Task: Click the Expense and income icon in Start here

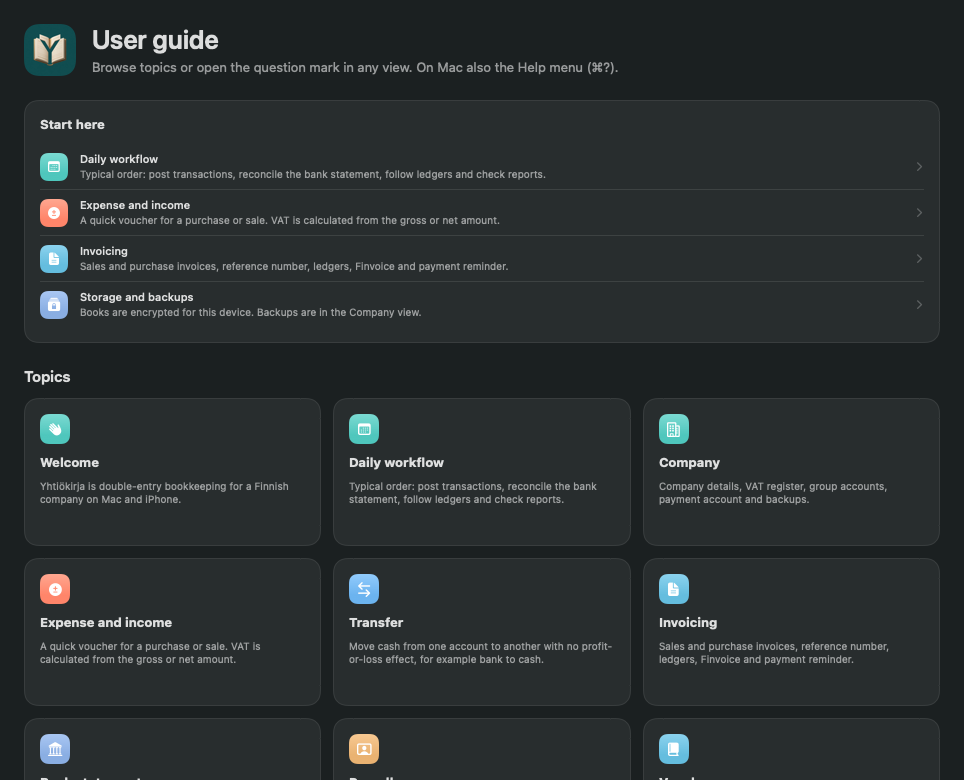Action: pos(54,213)
